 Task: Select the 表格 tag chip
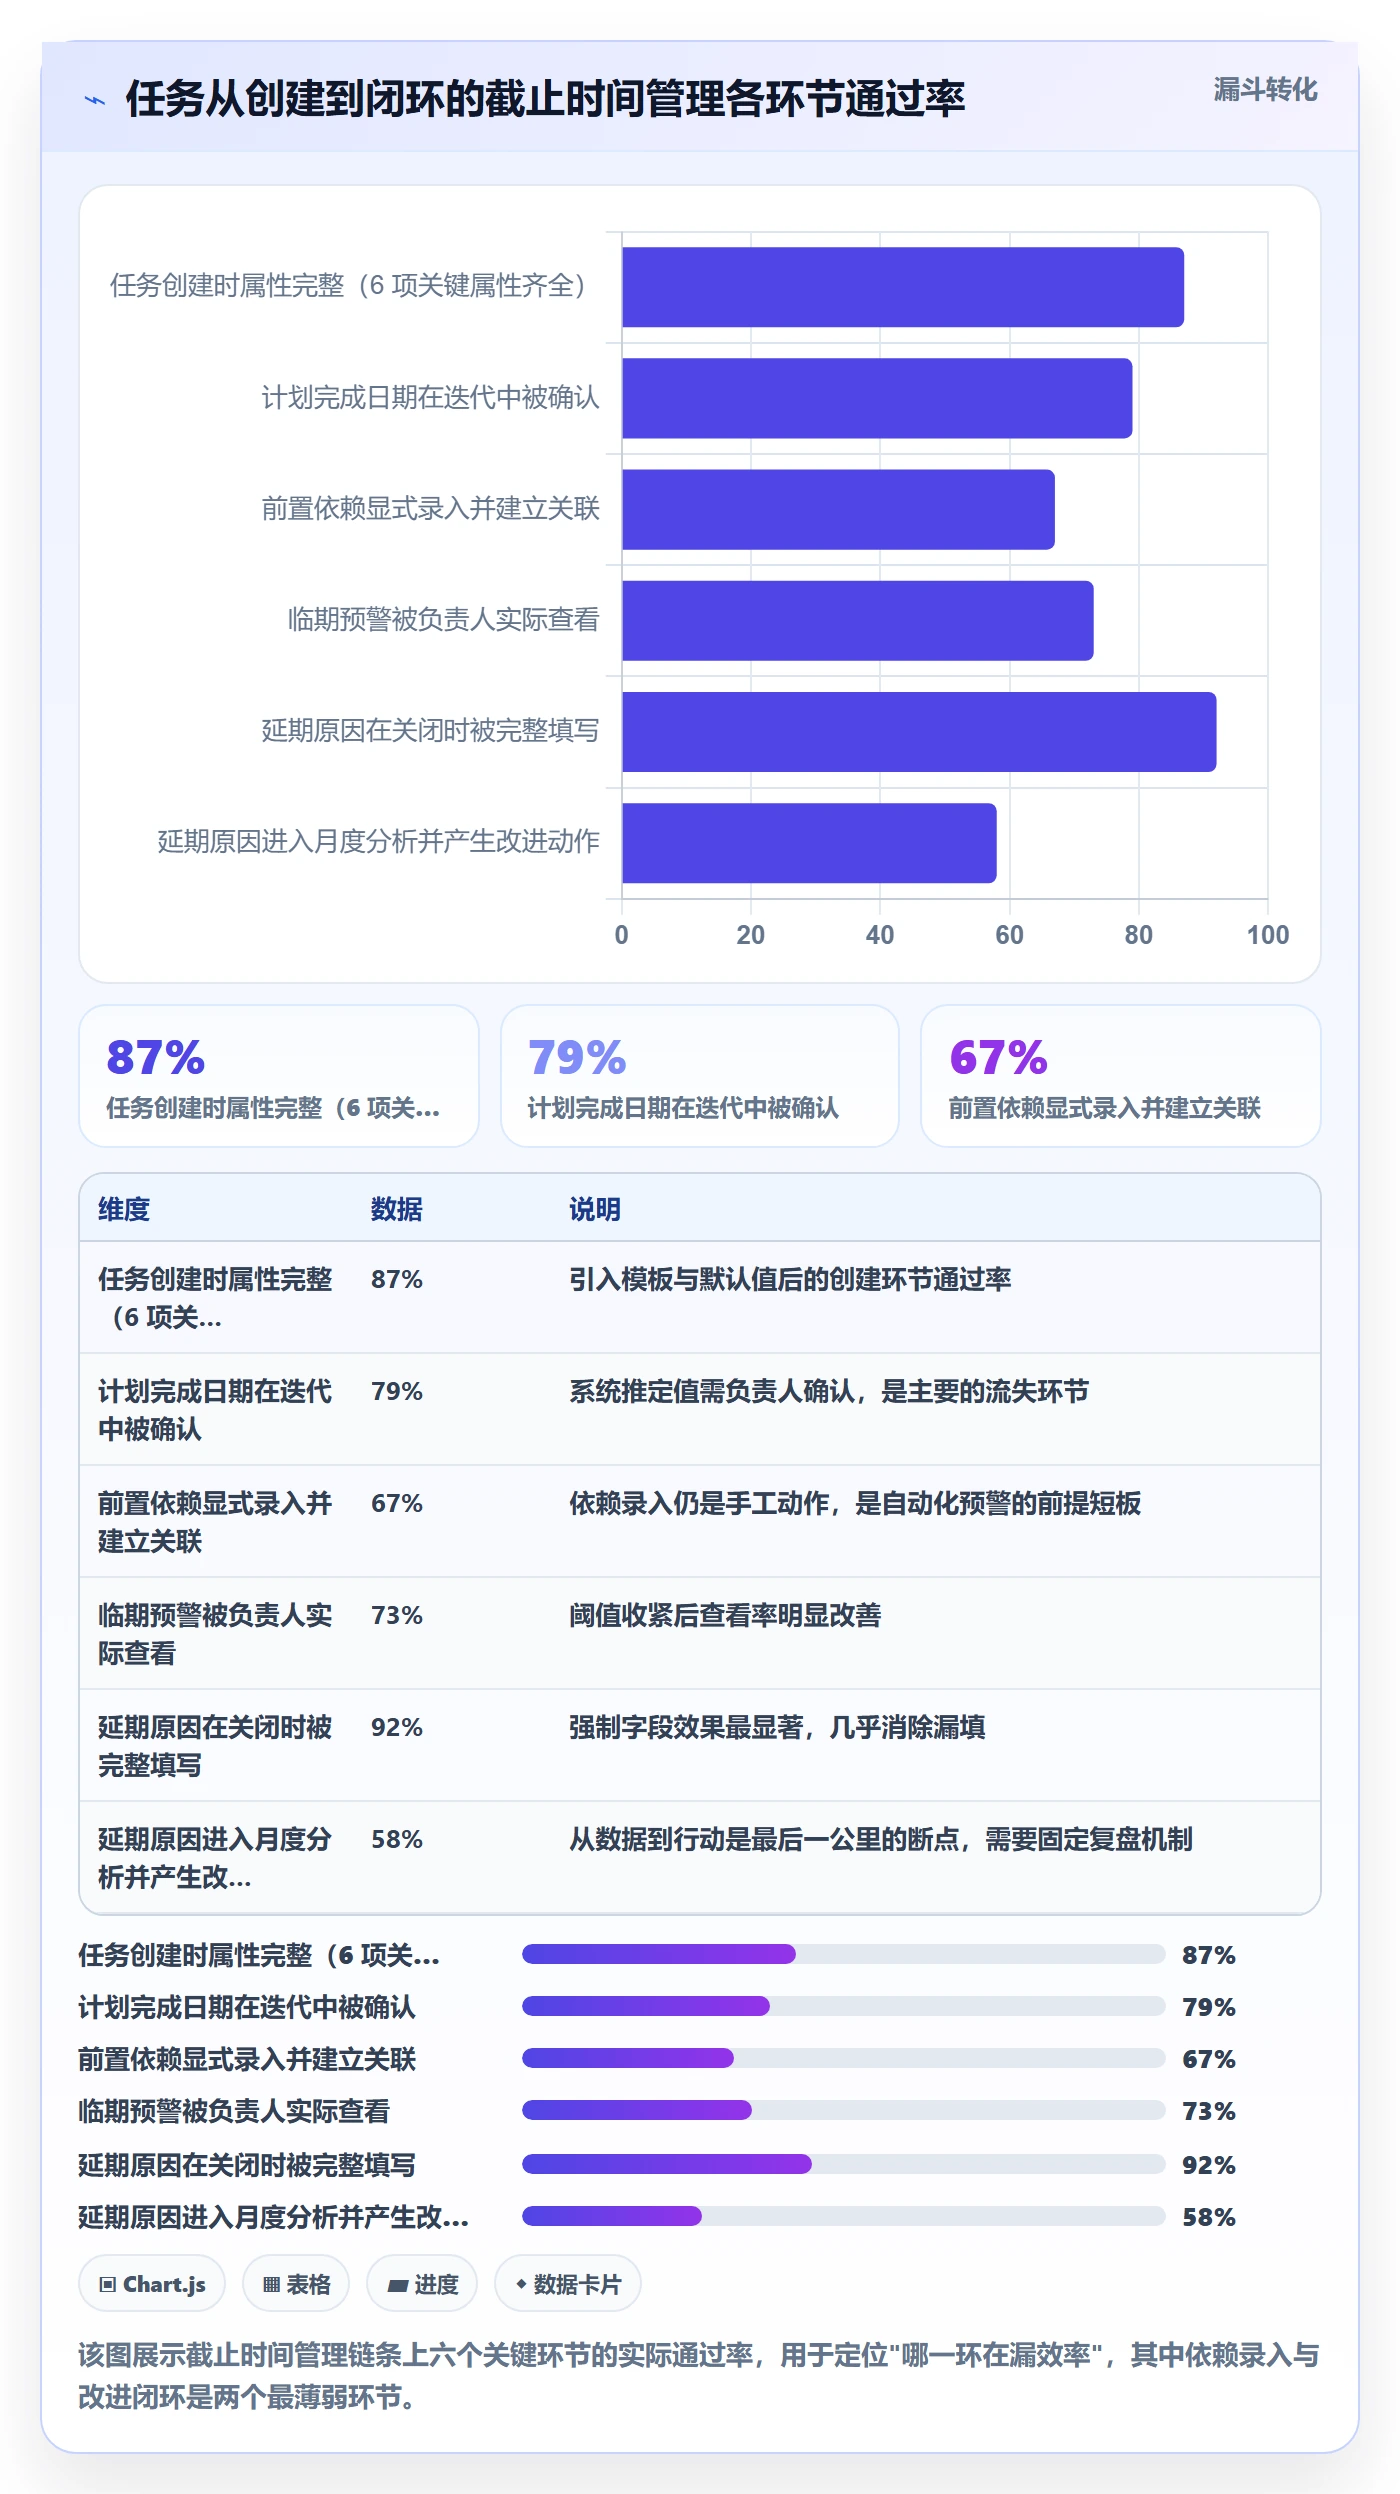[x=296, y=2284]
